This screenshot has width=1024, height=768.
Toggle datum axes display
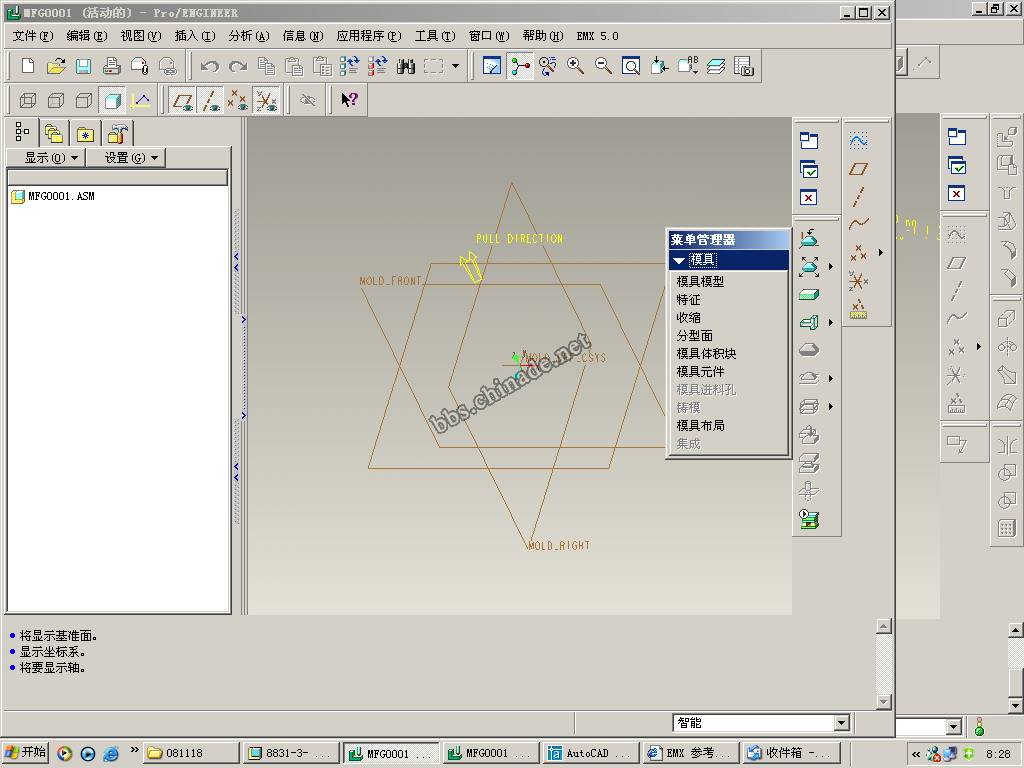pyautogui.click(x=210, y=100)
